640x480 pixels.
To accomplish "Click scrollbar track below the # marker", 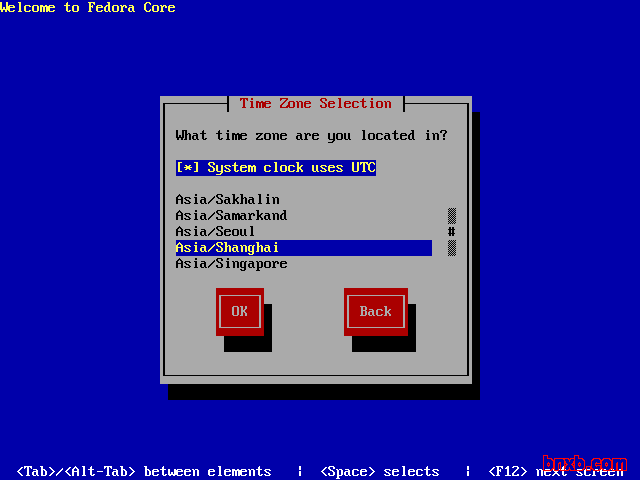I will point(452,248).
